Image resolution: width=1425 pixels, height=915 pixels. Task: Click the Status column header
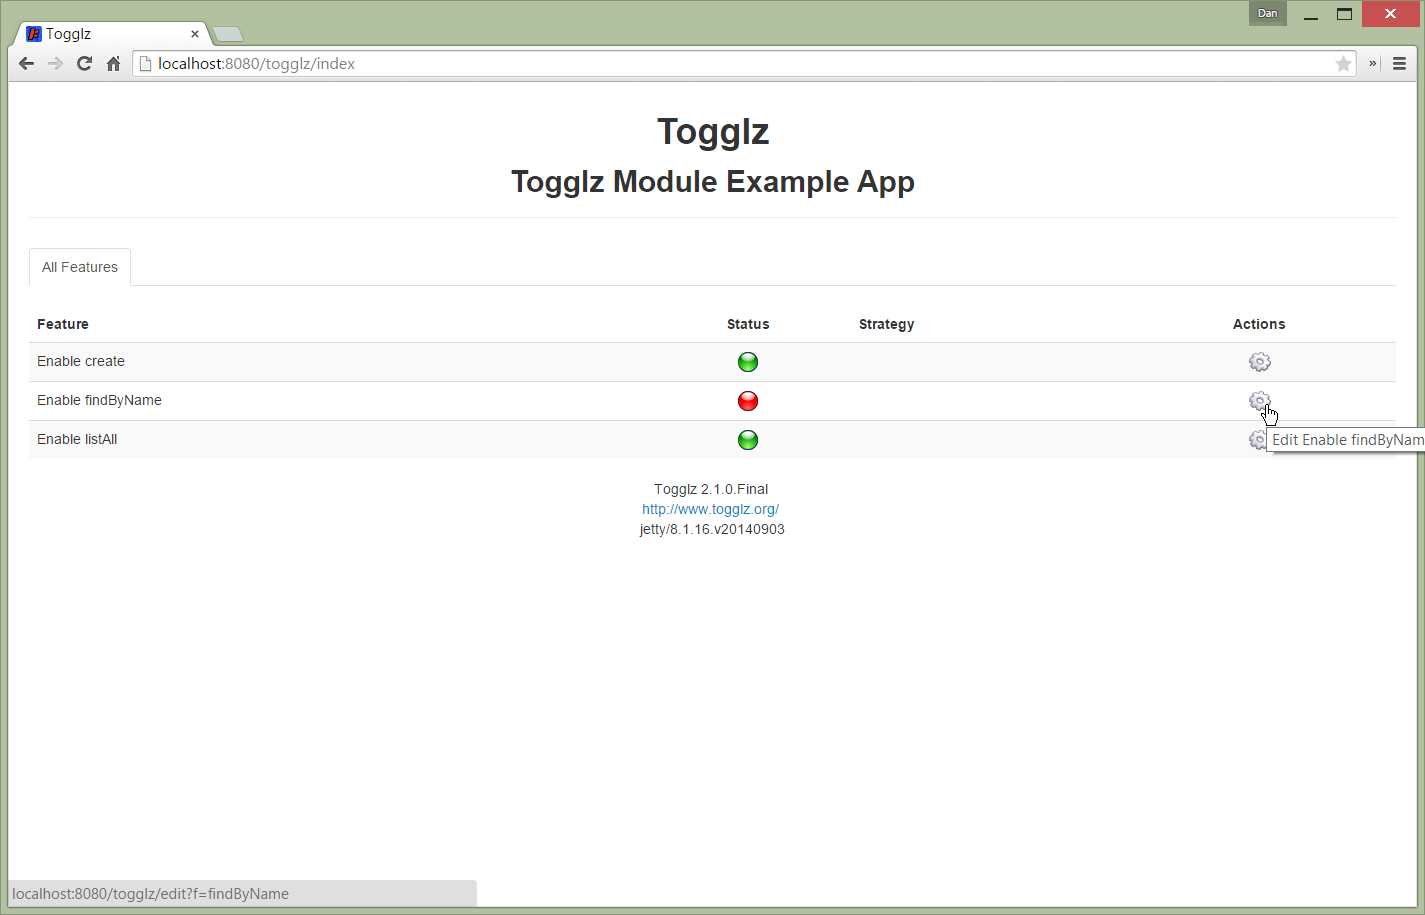[748, 324]
